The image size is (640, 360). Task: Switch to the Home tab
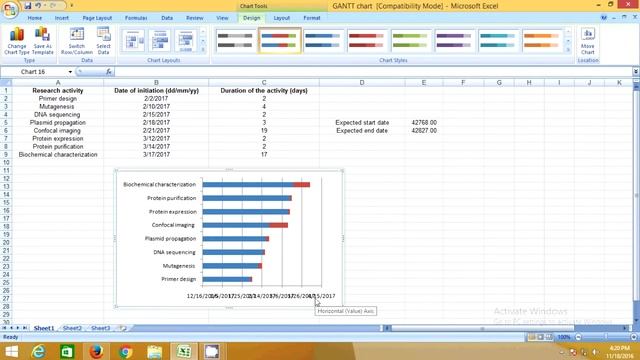tap(35, 18)
